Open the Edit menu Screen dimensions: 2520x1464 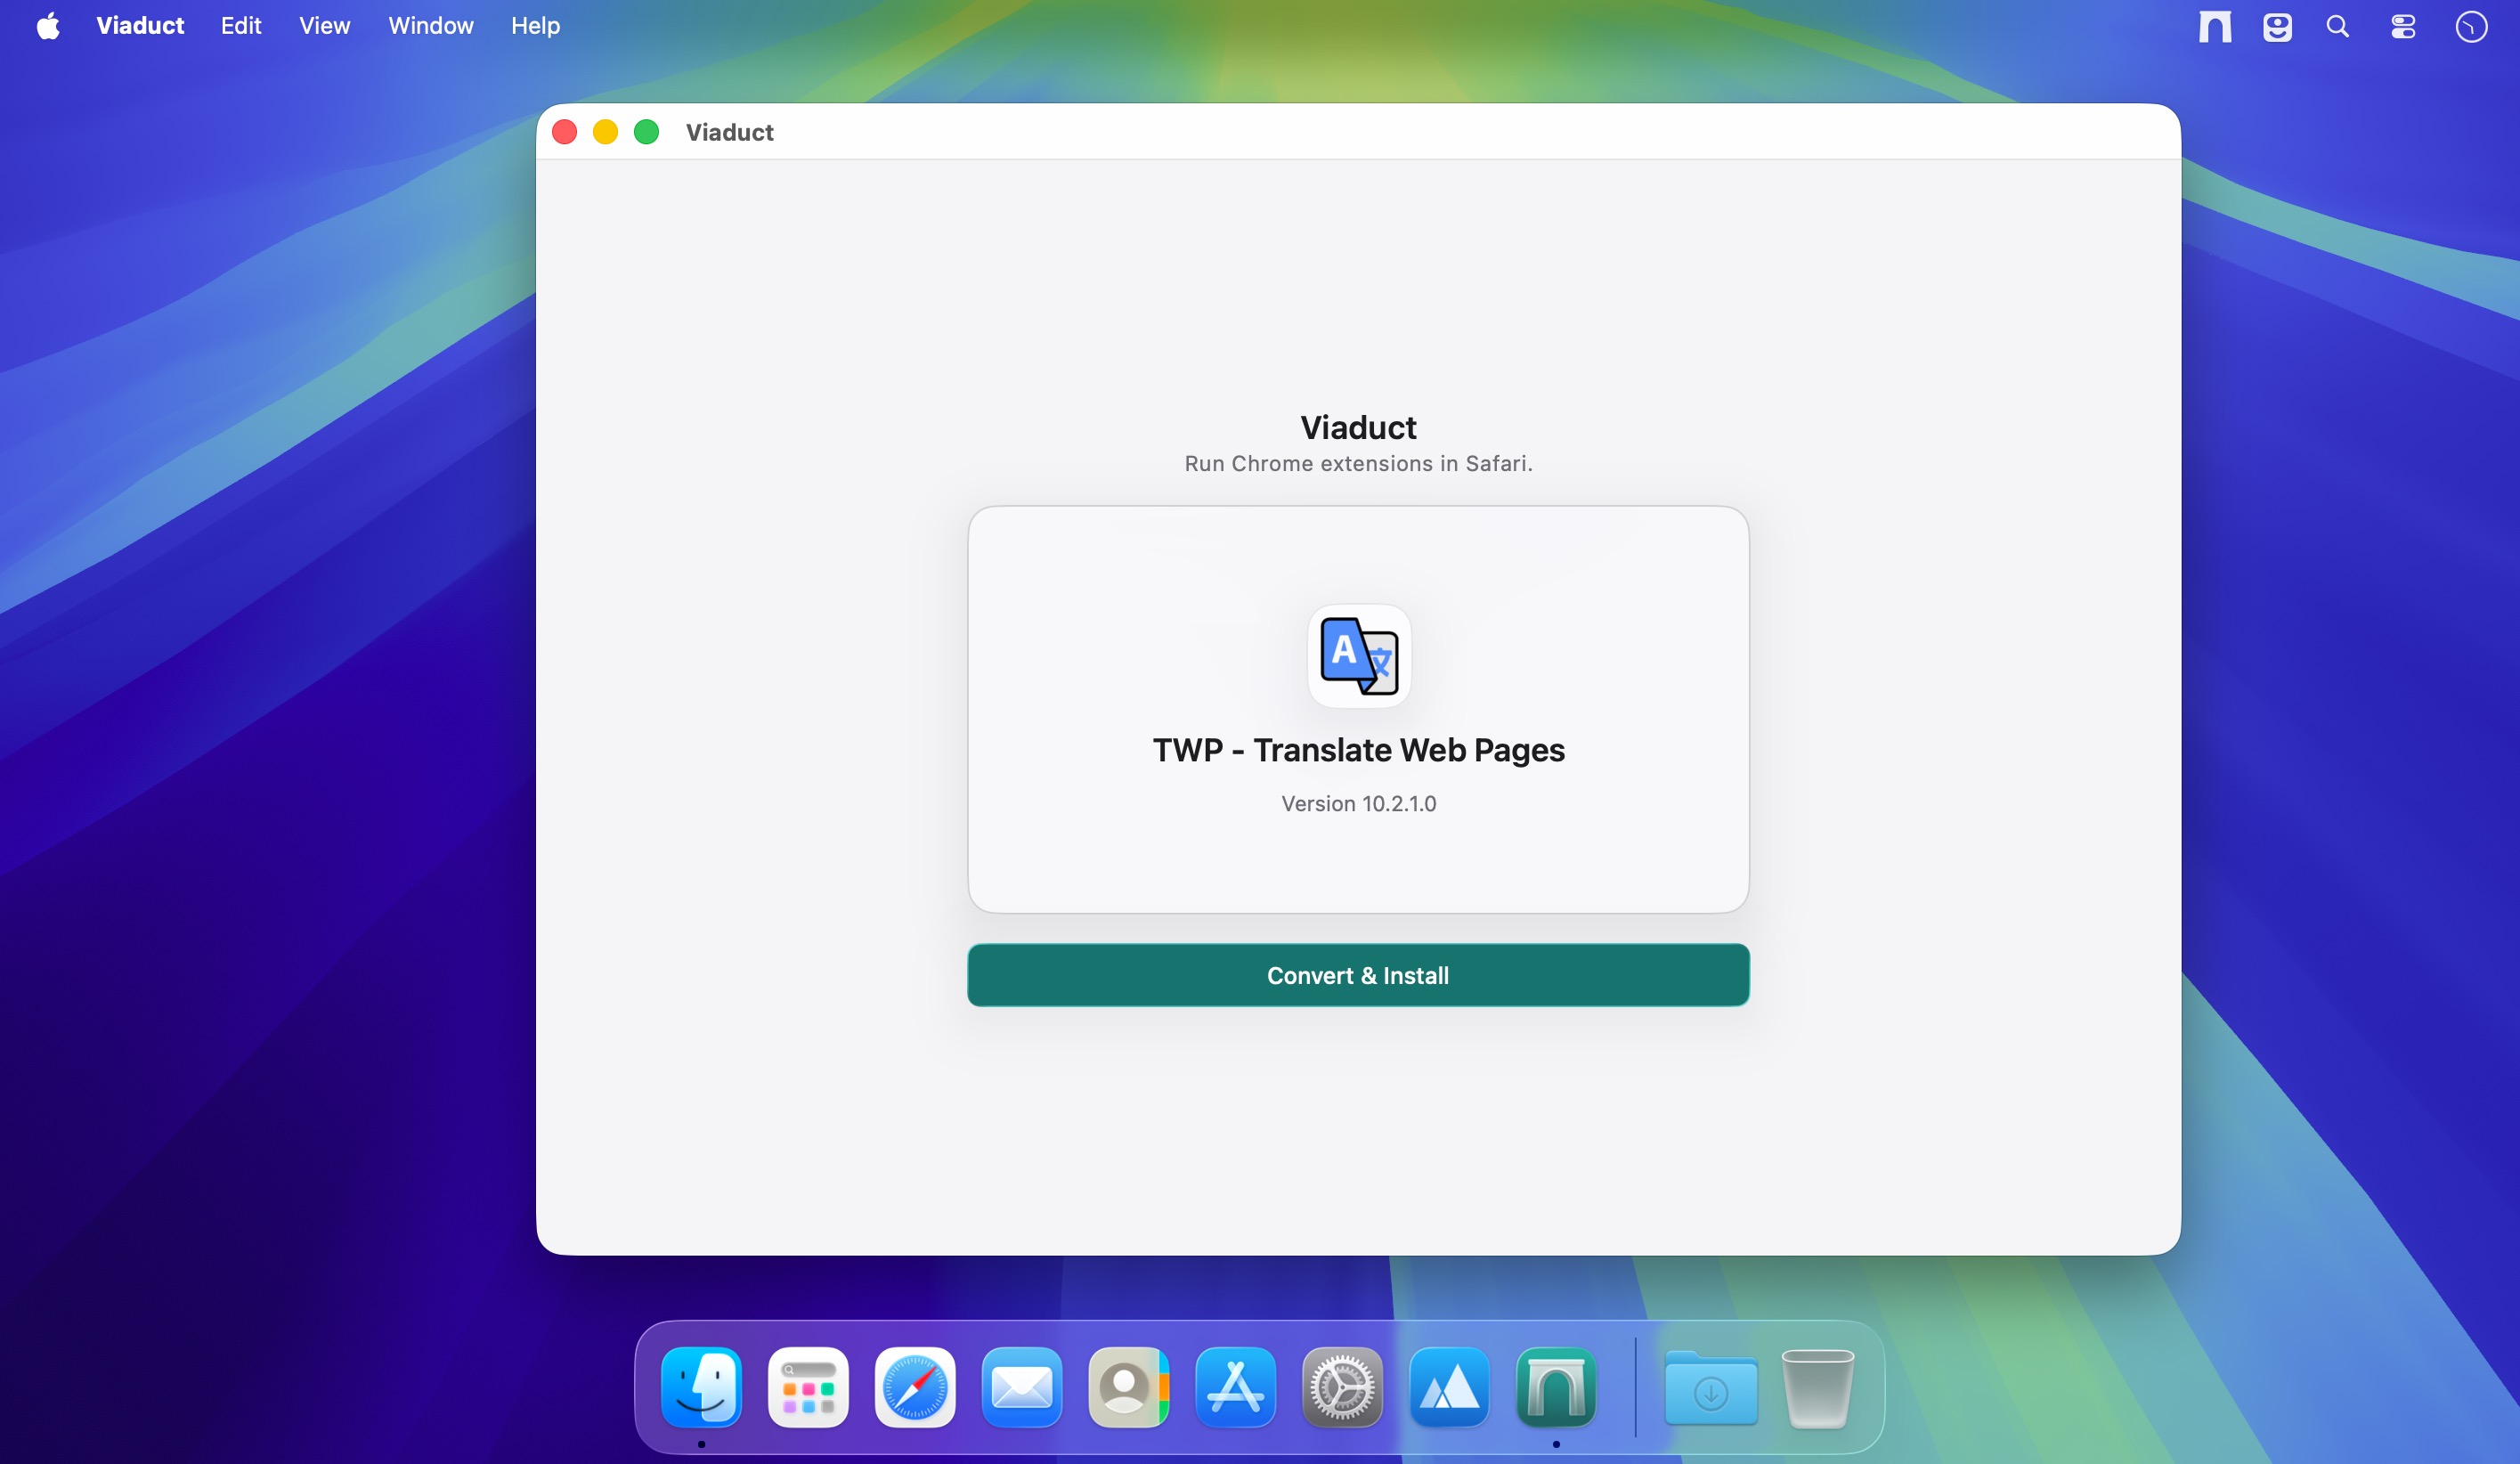[x=241, y=26]
